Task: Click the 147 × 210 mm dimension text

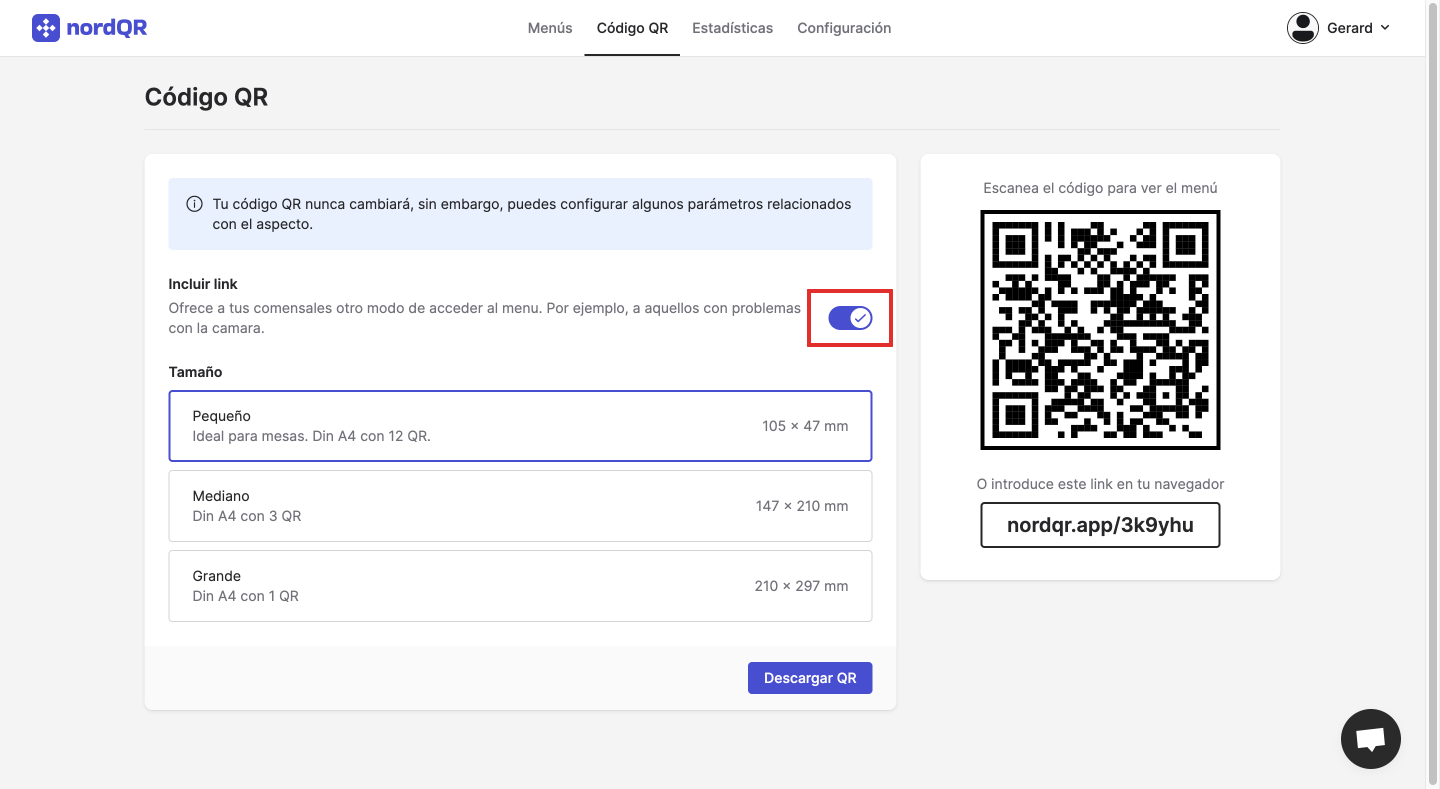Action: point(802,506)
